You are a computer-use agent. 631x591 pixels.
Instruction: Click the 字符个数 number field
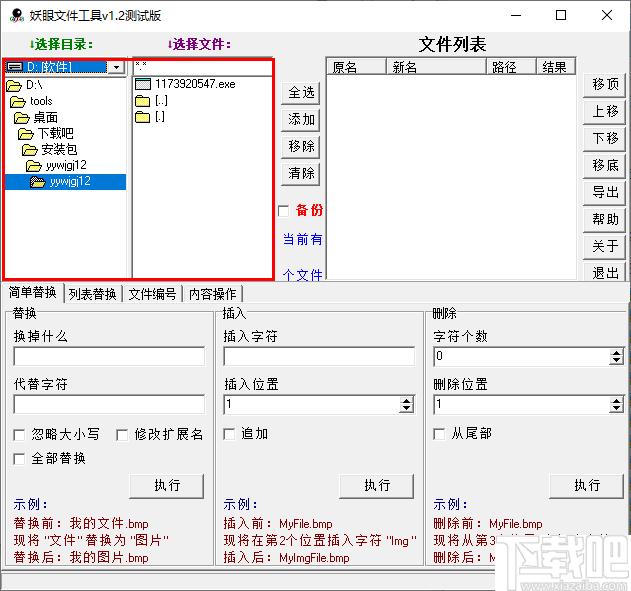[x=522, y=357]
